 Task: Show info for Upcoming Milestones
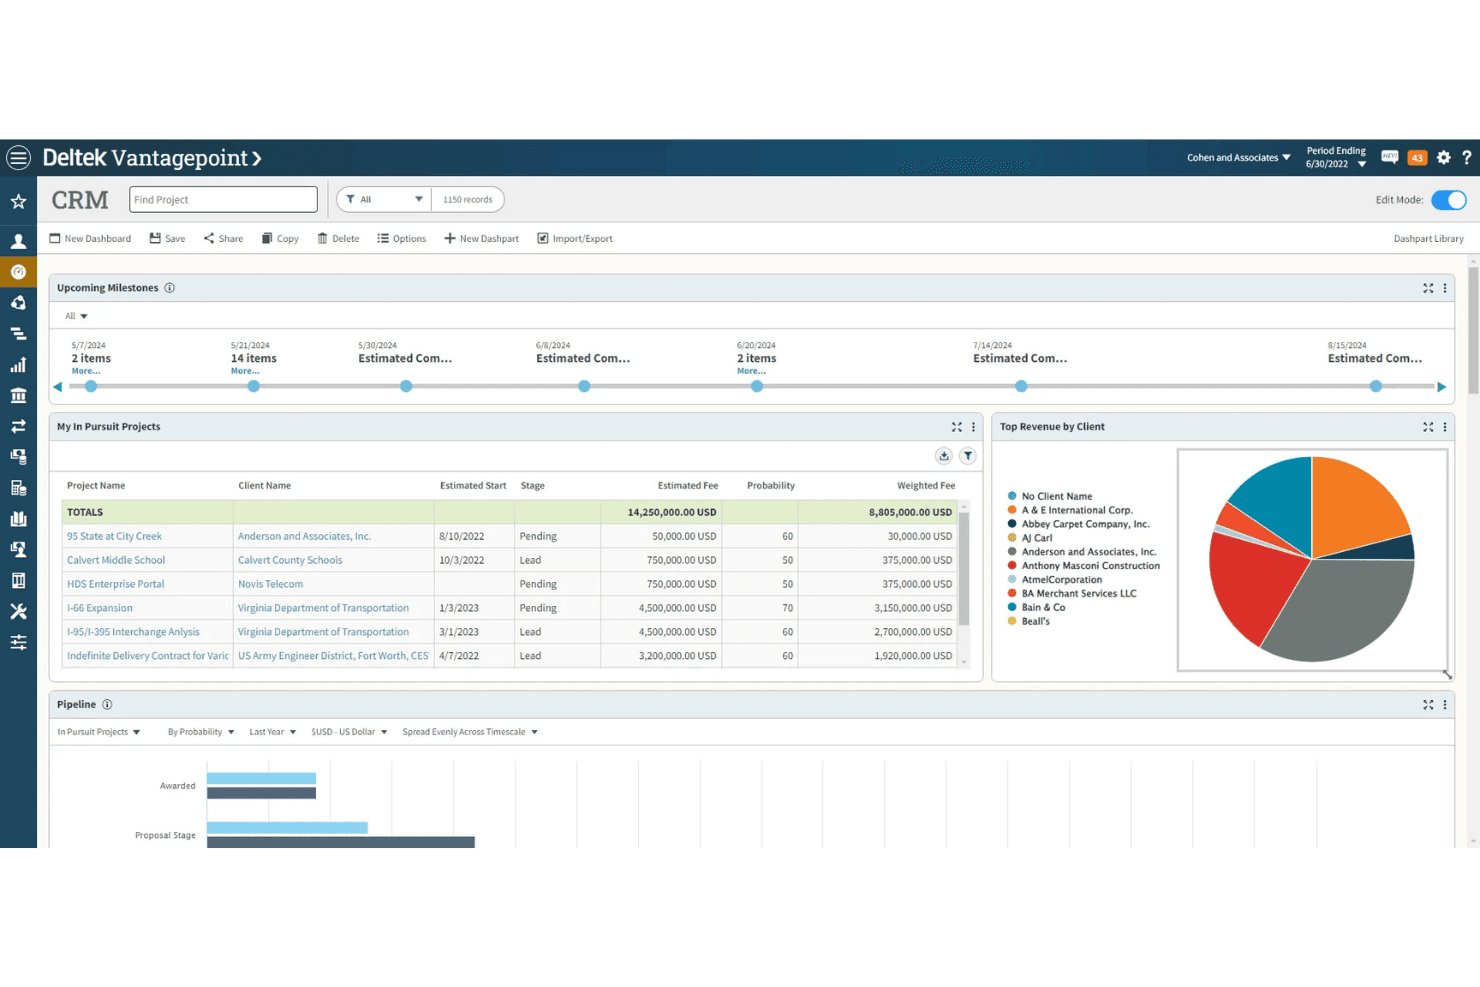[x=170, y=288]
